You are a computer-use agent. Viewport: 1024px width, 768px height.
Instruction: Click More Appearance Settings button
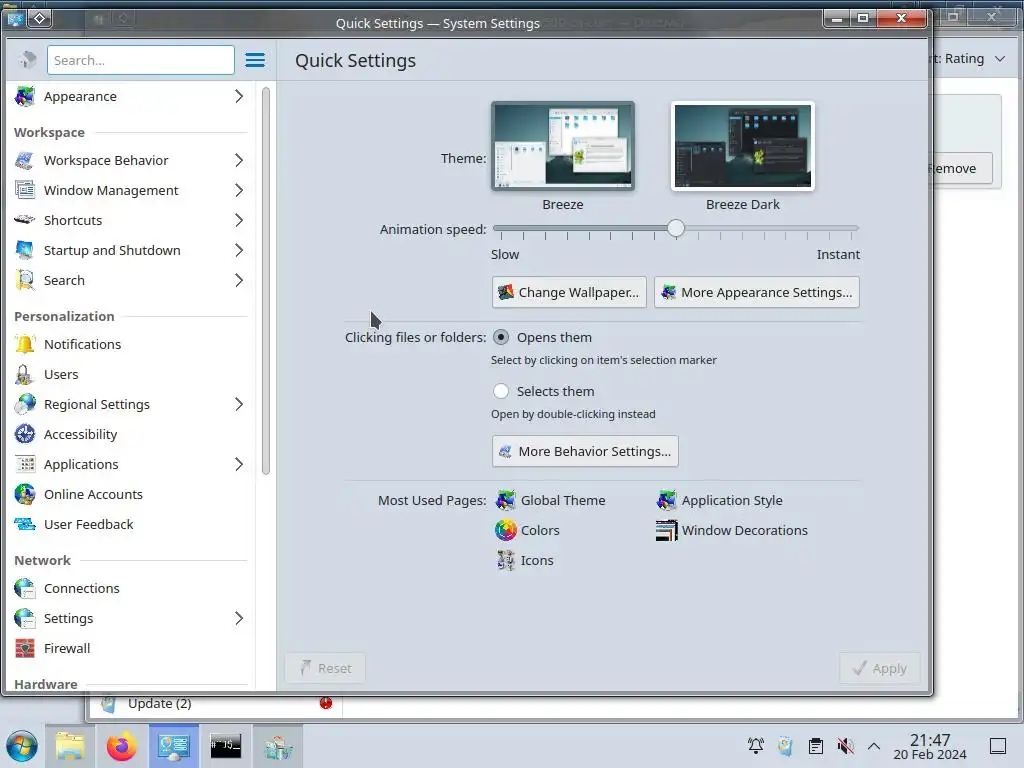point(757,293)
